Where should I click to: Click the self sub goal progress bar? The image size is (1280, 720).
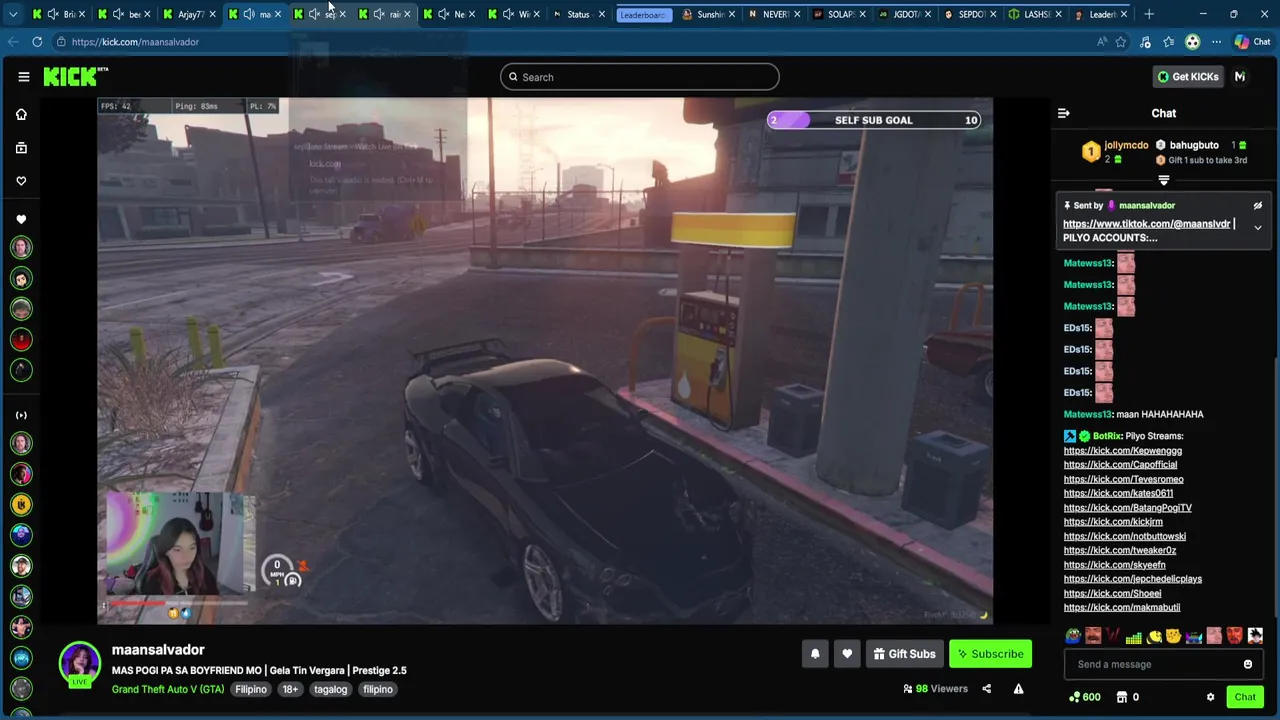click(874, 120)
